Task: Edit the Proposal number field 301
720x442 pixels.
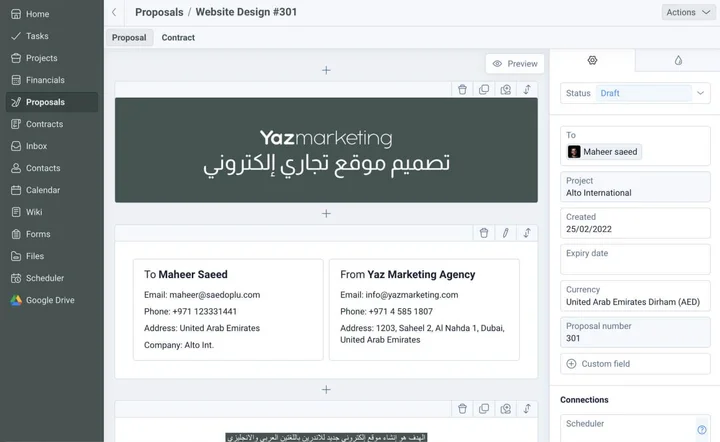Action: 635,332
